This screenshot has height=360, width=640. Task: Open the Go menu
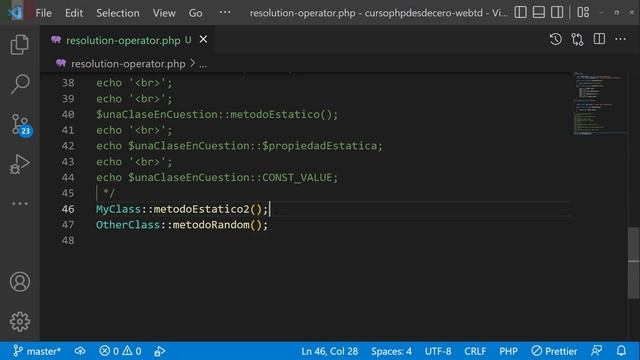pyautogui.click(x=196, y=13)
